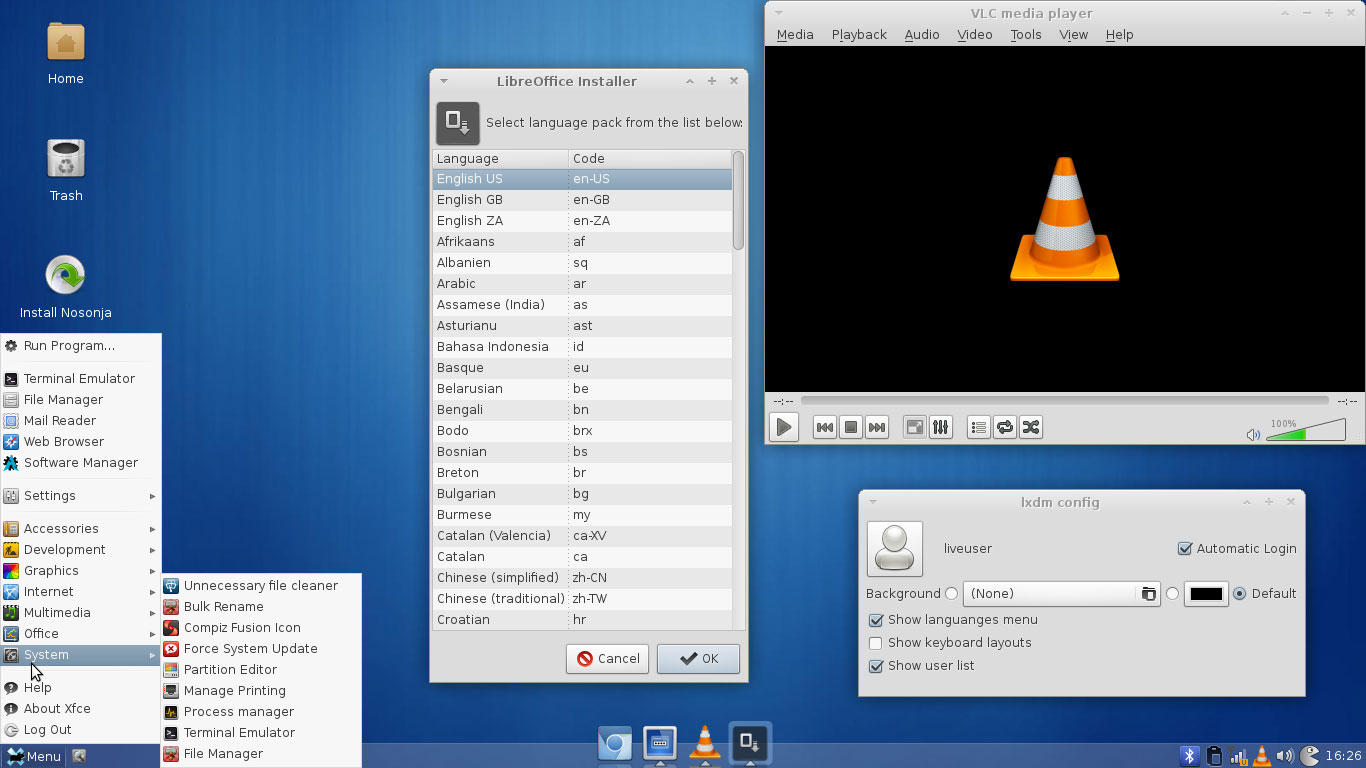The height and width of the screenshot is (768, 1366).
Task: Disable the Automatic Login checkbox
Action: point(1185,549)
